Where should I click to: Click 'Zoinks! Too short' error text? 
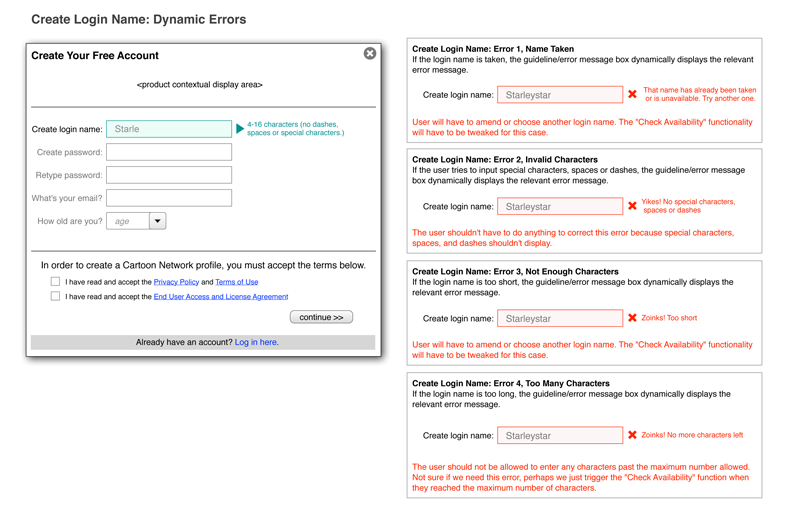click(x=669, y=317)
